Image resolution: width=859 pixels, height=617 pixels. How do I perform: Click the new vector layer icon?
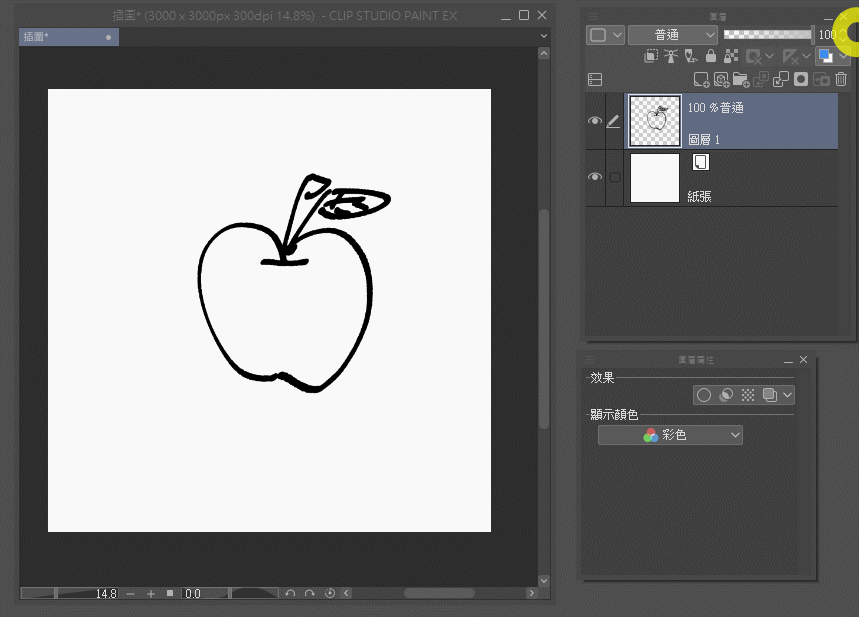[721, 80]
